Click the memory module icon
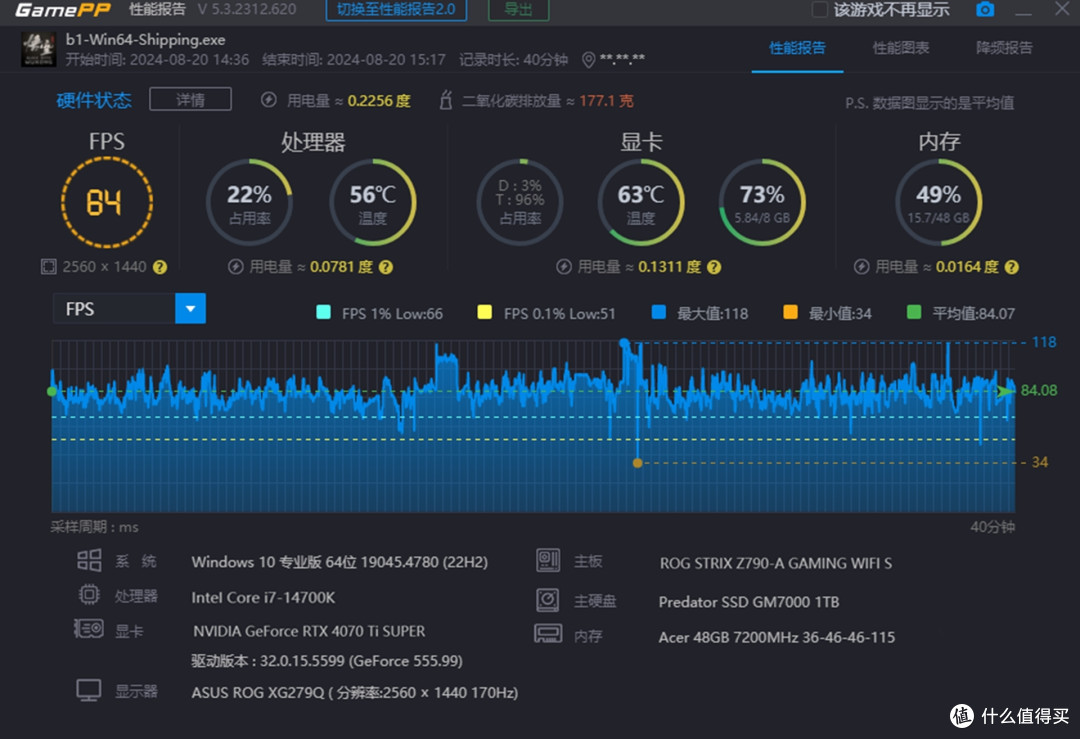The image size is (1080, 739). [x=548, y=634]
